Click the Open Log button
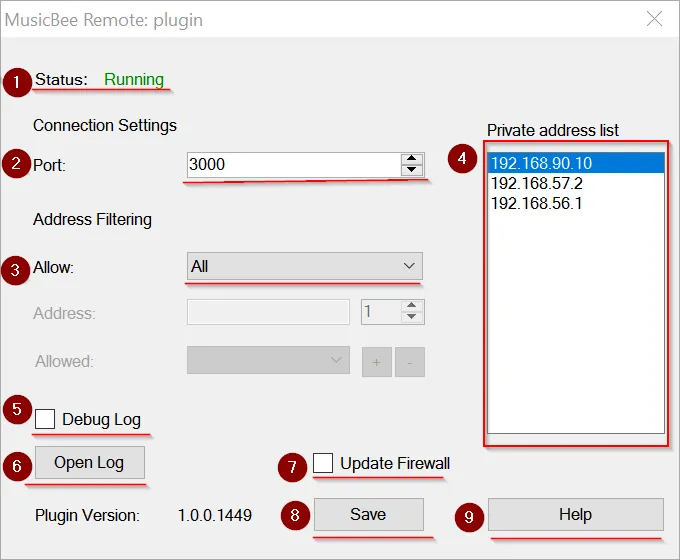 (89, 462)
